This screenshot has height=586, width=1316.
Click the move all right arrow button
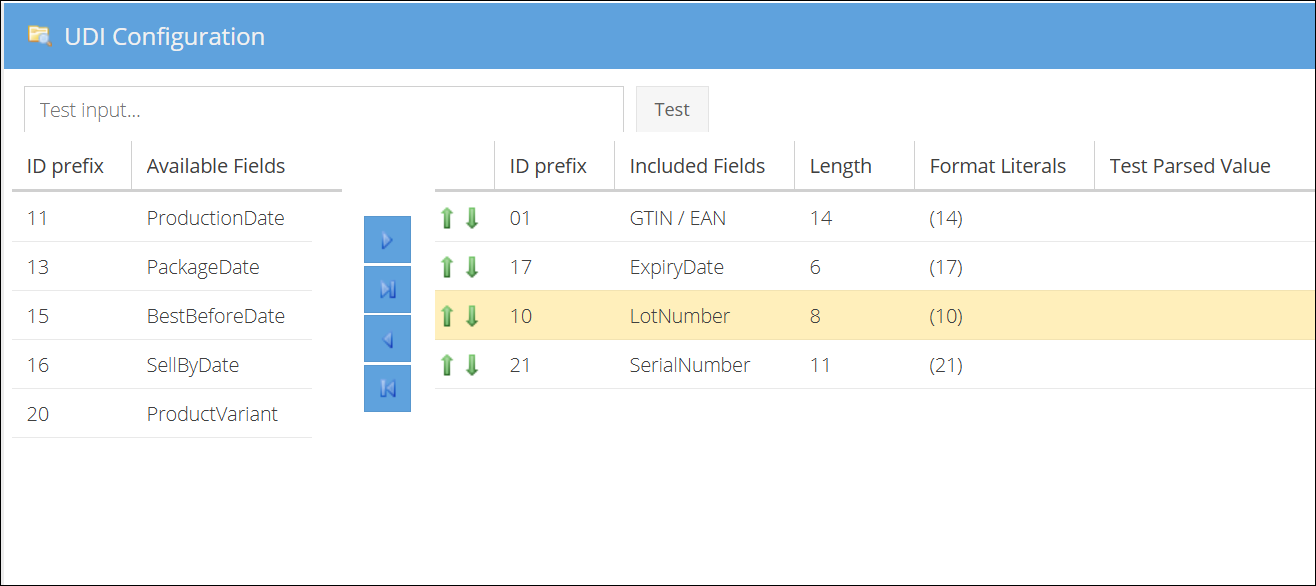[387, 290]
